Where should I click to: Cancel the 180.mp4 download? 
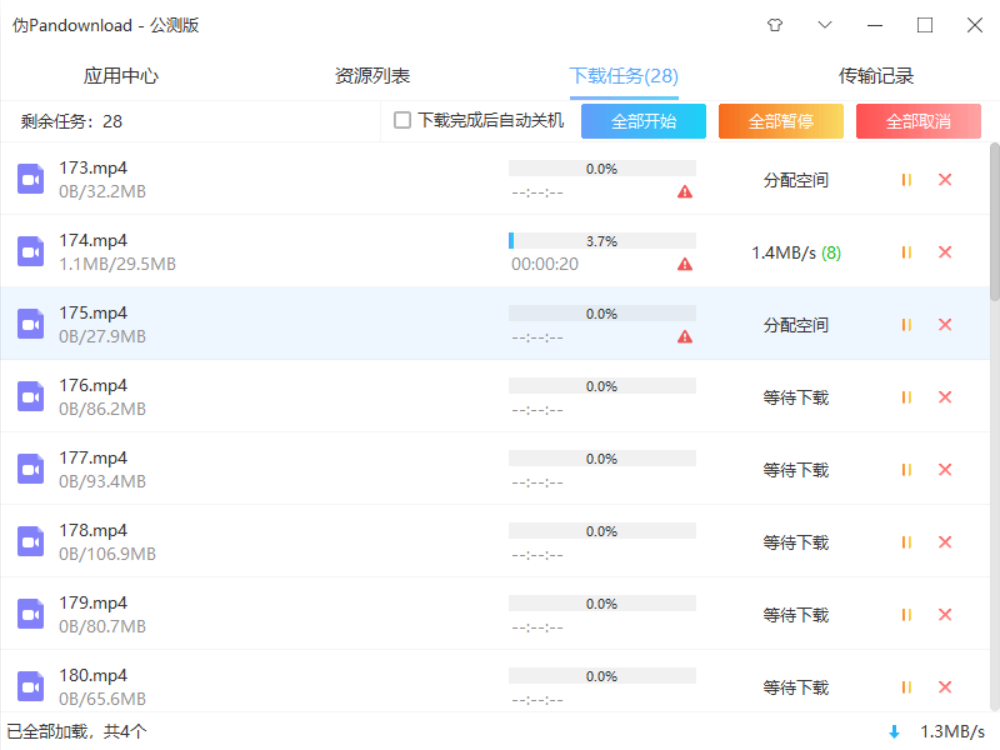click(944, 687)
